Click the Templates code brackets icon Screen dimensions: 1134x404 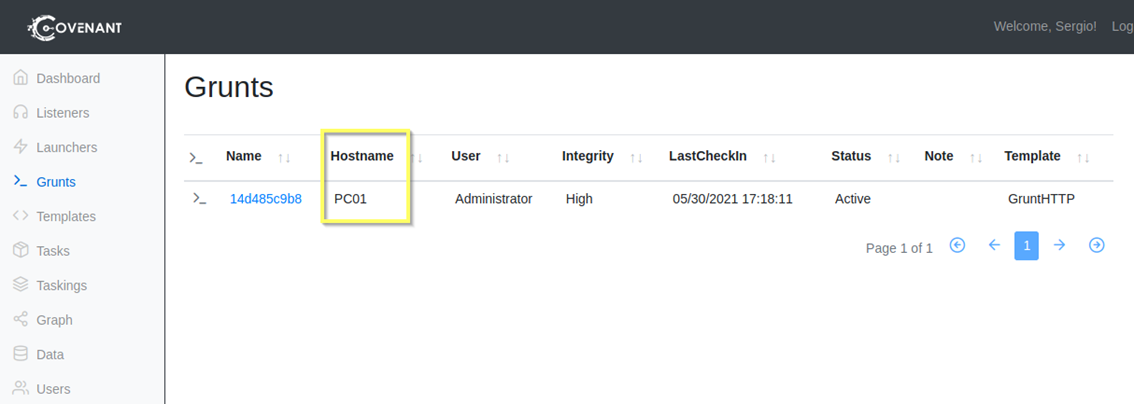[x=20, y=216]
